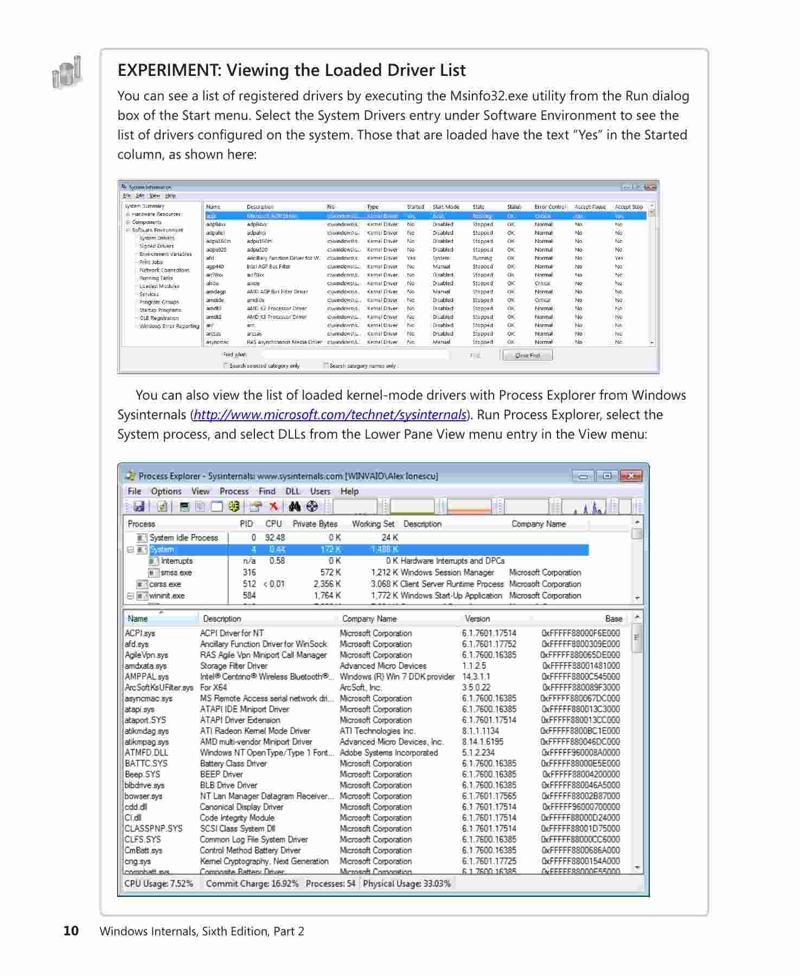Collapse Software Environment tree node
Viewport: 800px width, 976px height.
pos(128,230)
